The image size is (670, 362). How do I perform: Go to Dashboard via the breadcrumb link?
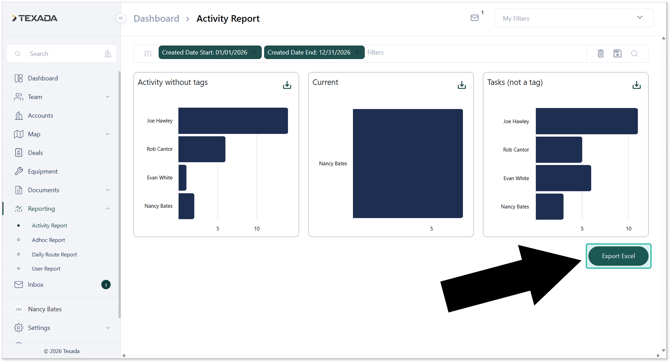click(x=156, y=19)
